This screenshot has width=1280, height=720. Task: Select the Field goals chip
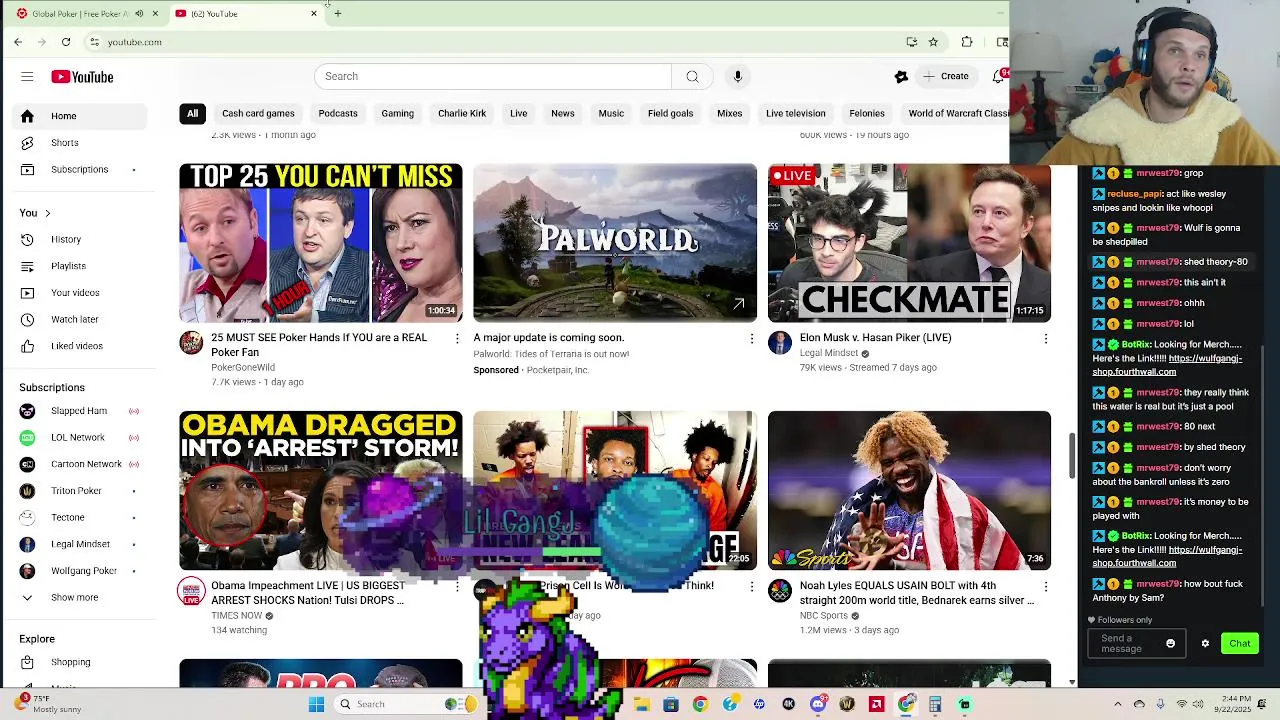tap(670, 114)
